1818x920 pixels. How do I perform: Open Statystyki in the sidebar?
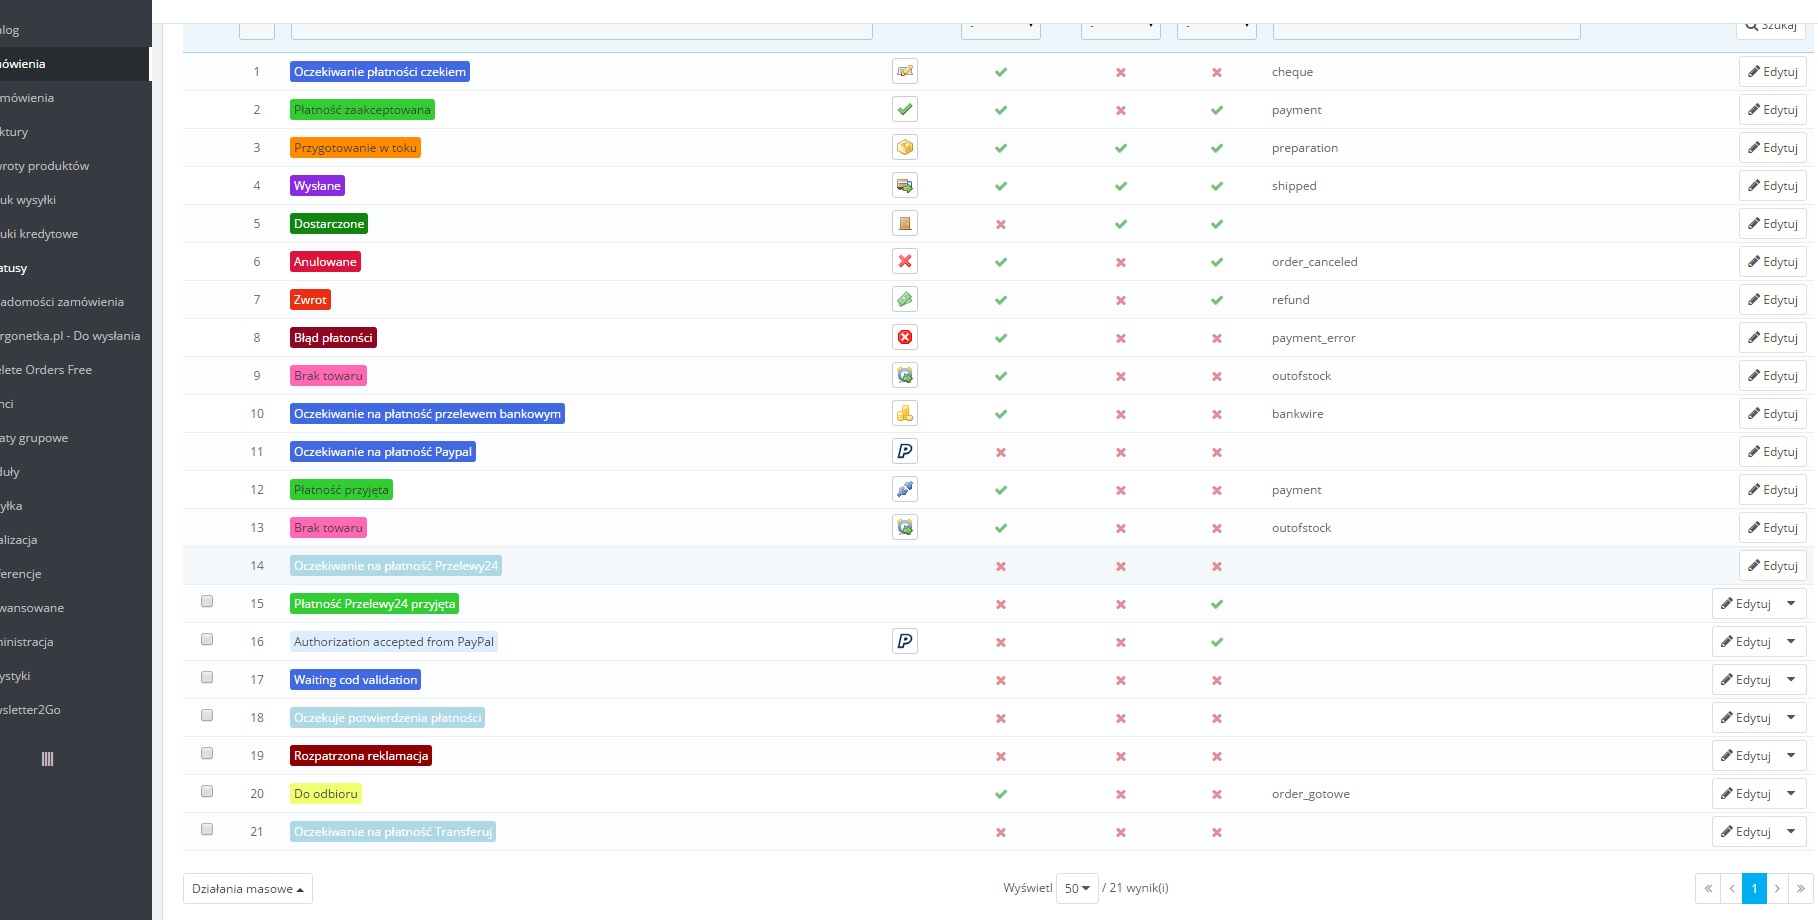click(x=15, y=676)
